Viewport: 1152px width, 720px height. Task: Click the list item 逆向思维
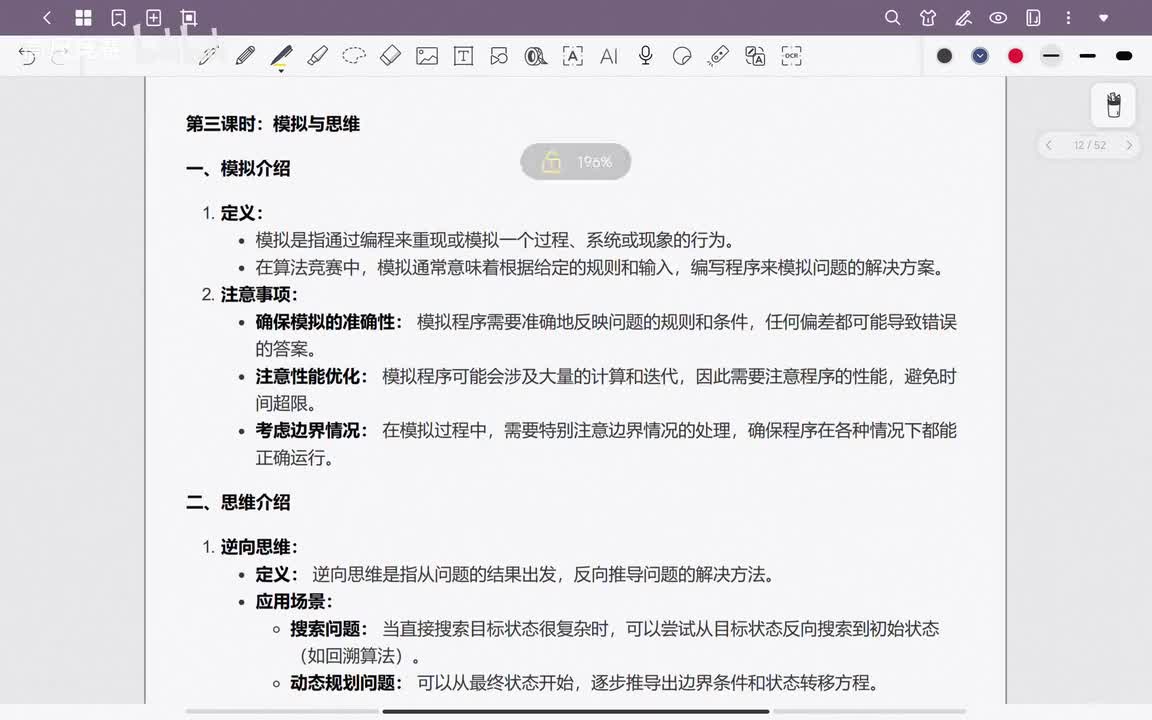pos(259,547)
